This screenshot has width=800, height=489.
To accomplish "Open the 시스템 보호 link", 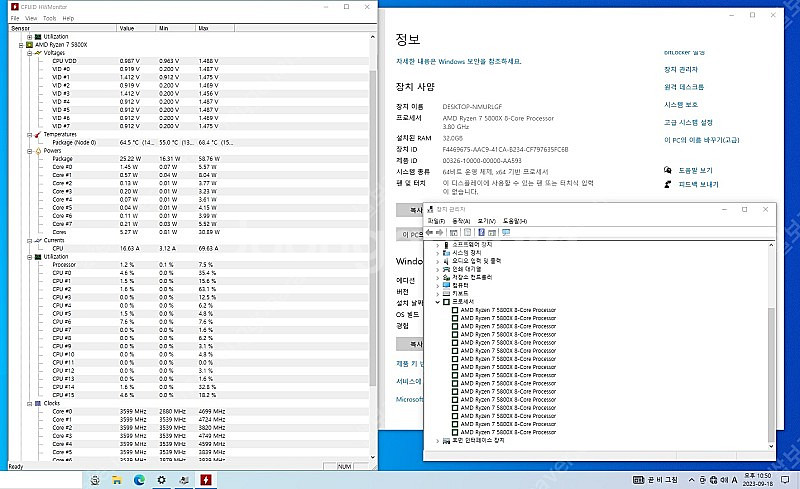I will 681,105.
